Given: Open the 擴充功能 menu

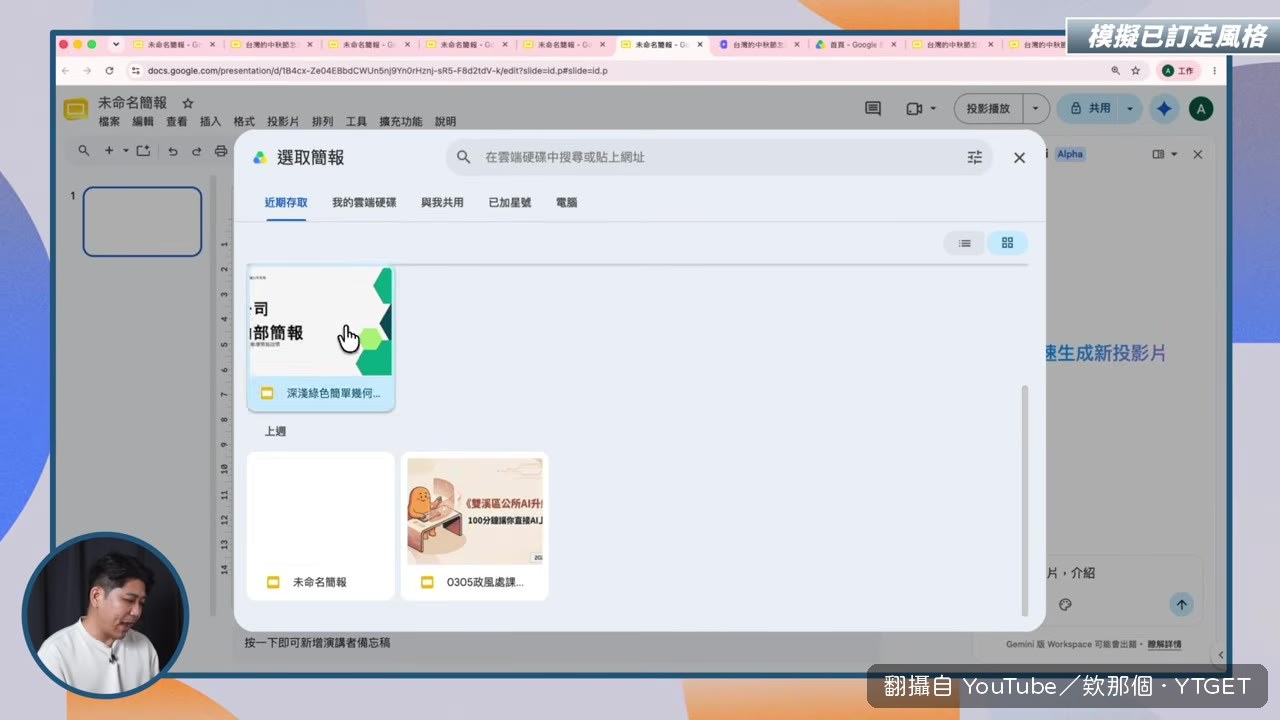Looking at the screenshot, I should click(401, 121).
